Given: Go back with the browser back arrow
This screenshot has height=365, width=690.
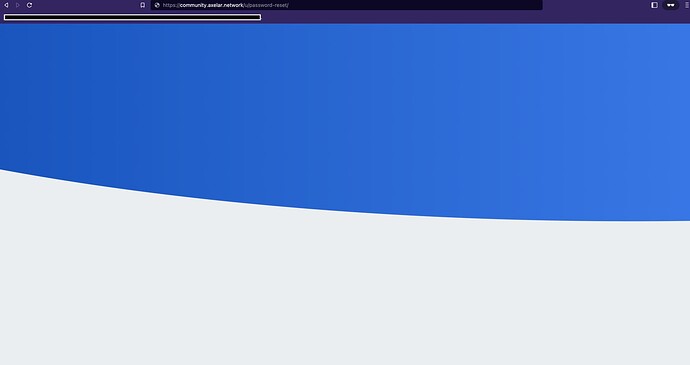Looking at the screenshot, I should 6,5.
